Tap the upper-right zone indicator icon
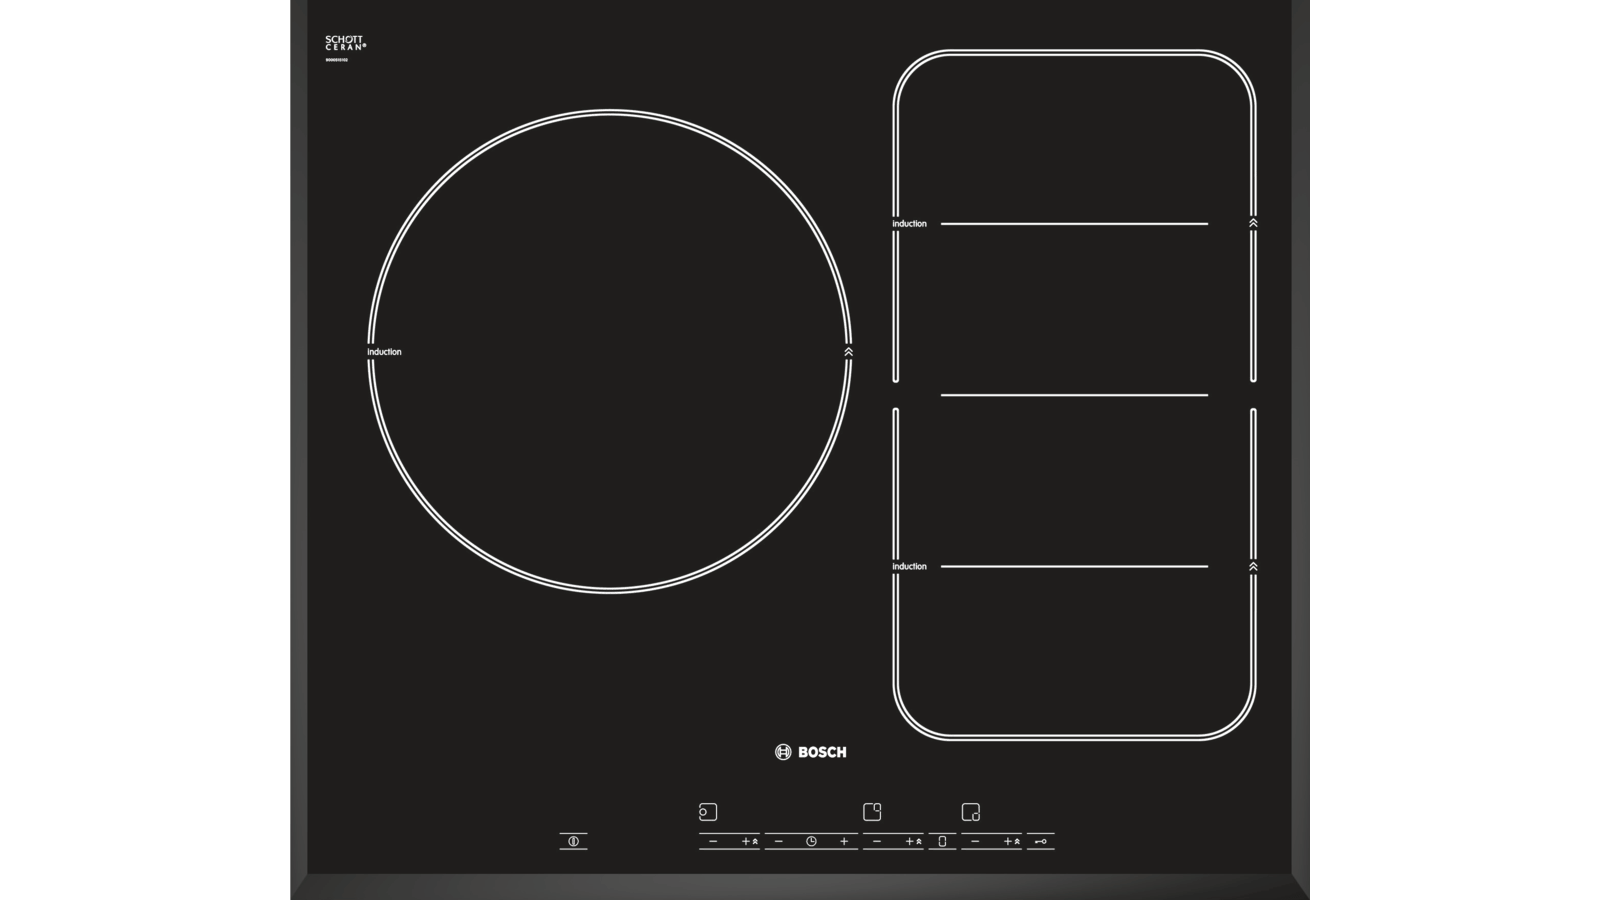The image size is (1600, 900). [x=872, y=812]
